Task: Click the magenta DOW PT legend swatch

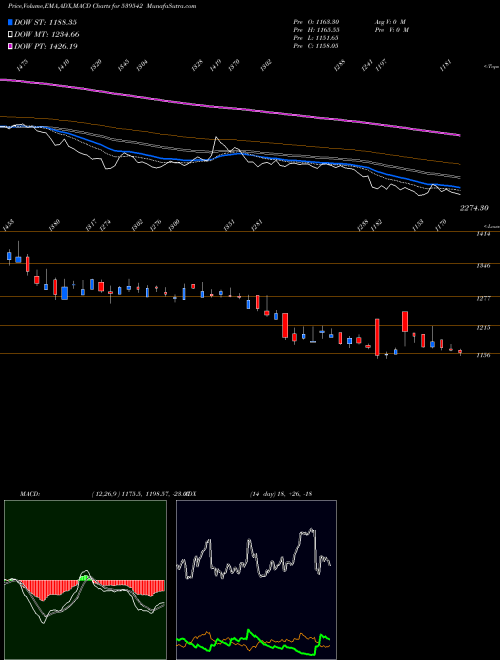Action: pos(10,46)
